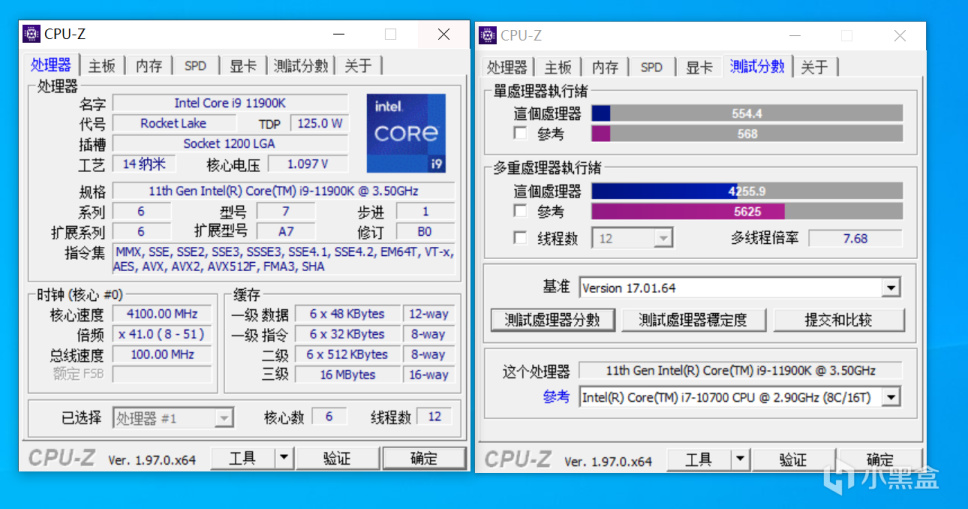
Task: Minimize the left CPU-Z window
Action: (x=338, y=35)
